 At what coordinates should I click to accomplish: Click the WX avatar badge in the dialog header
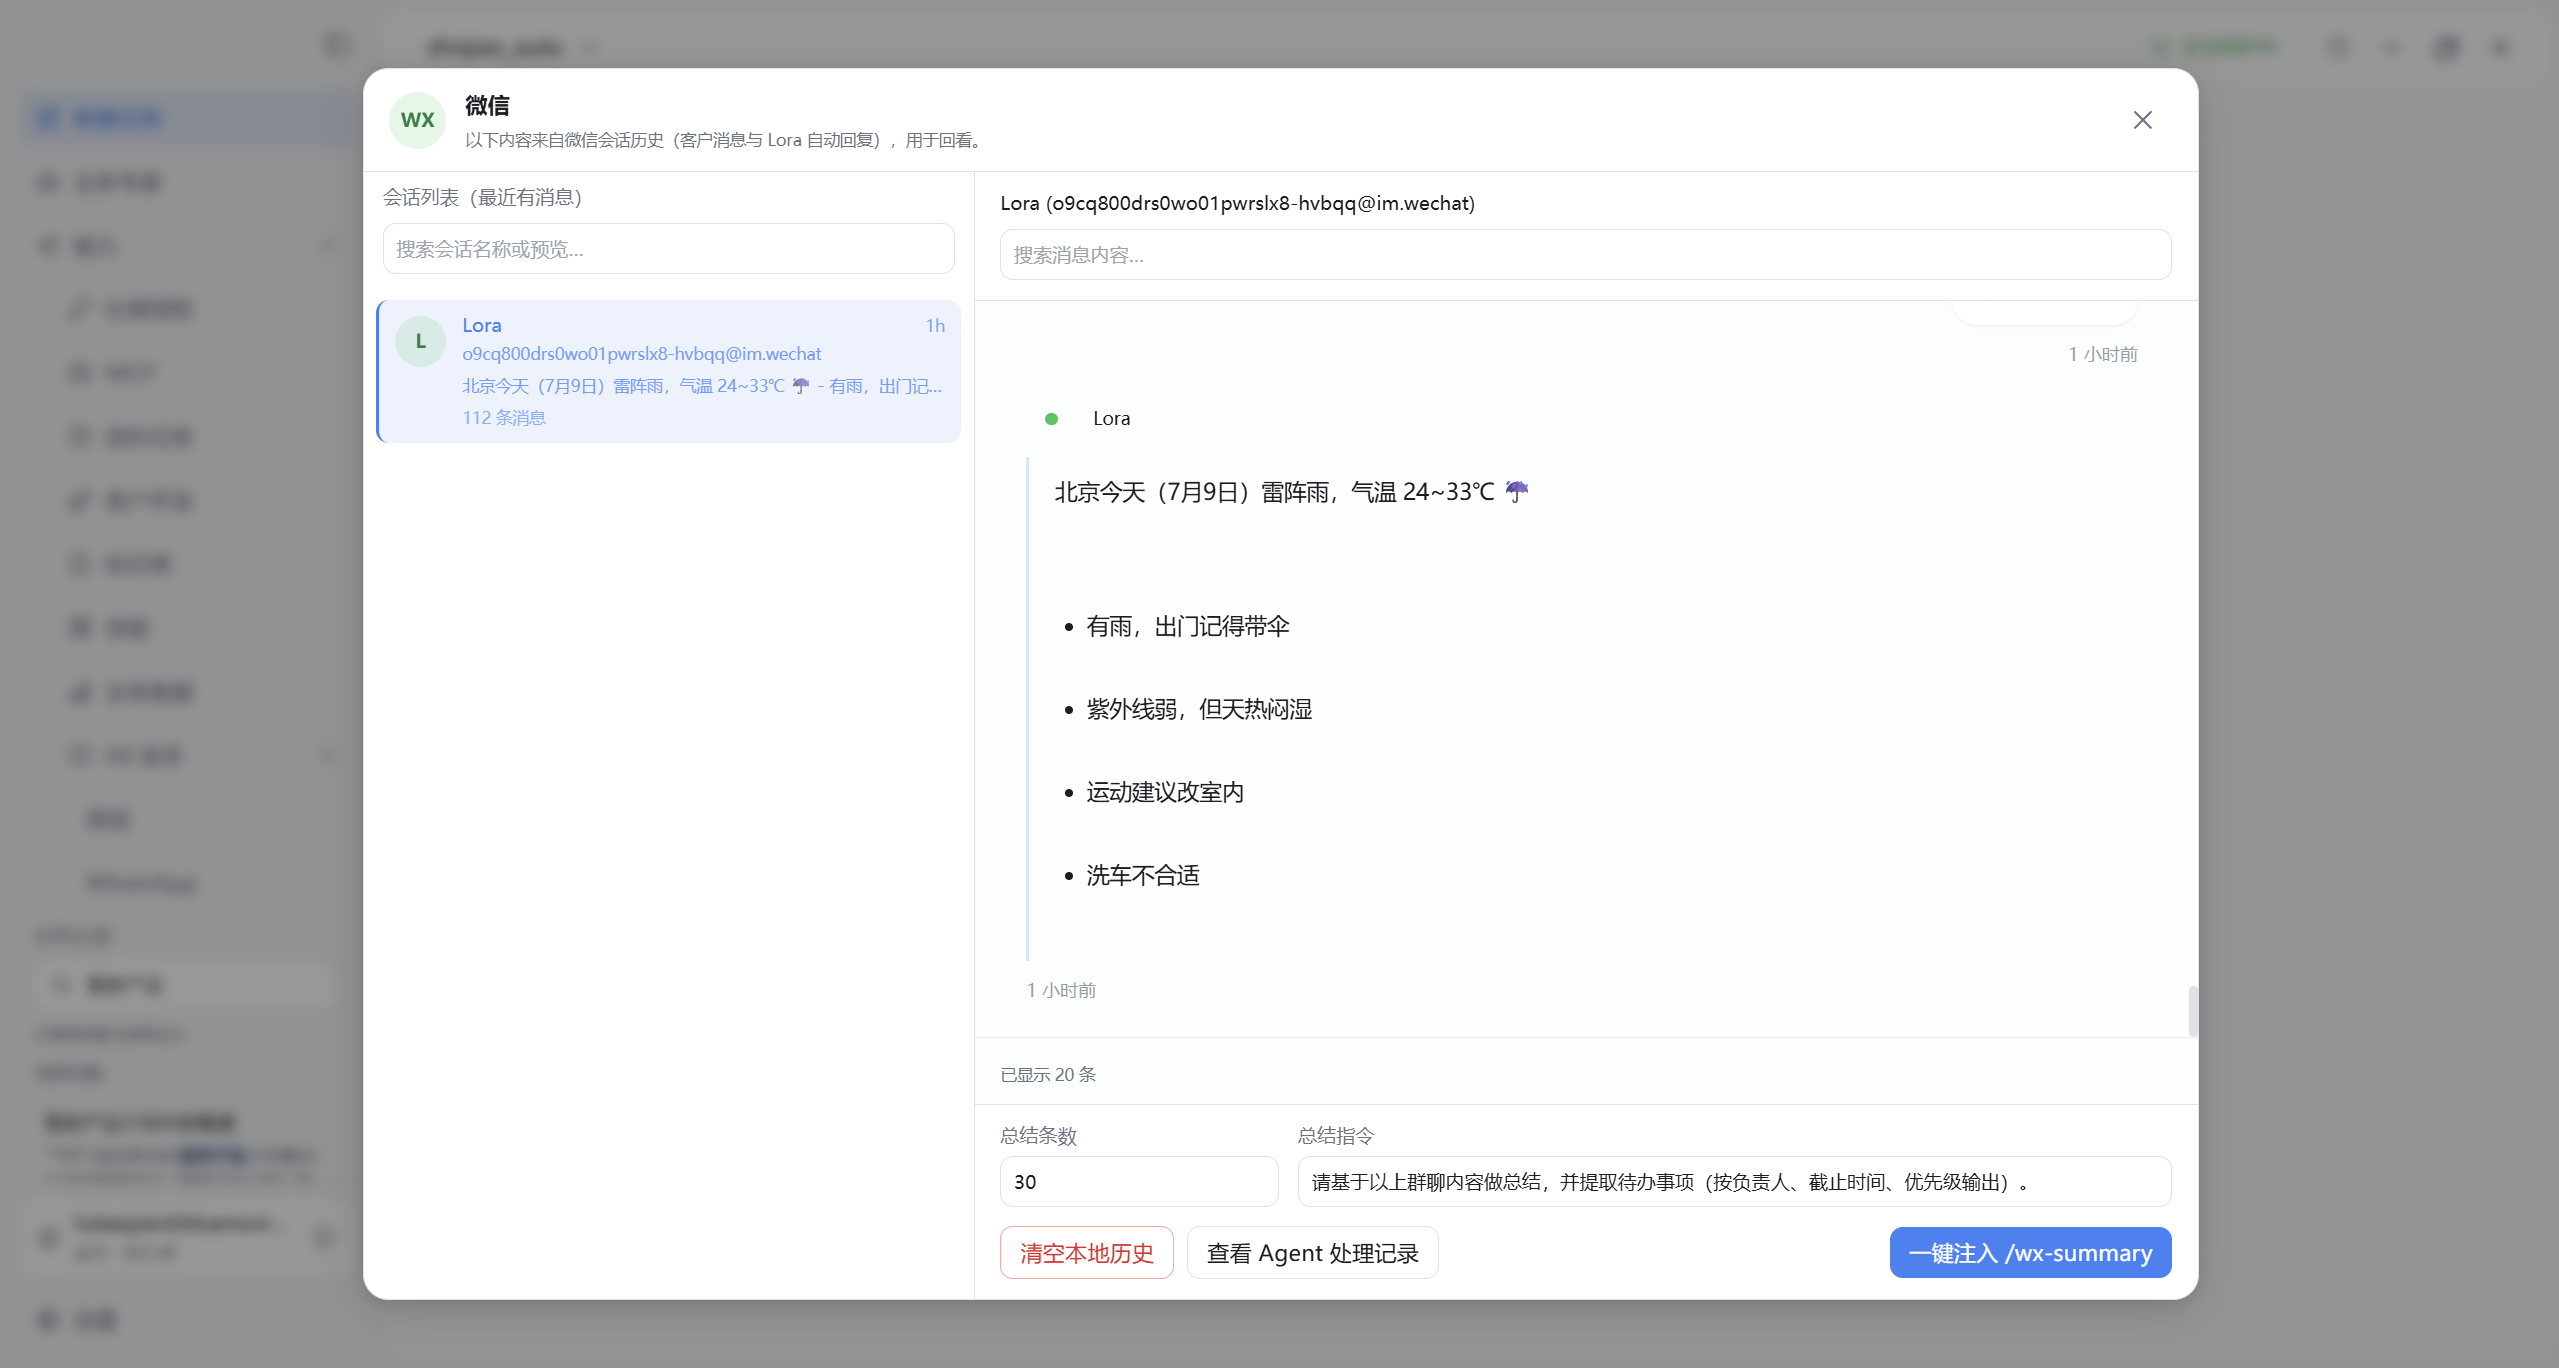coord(417,120)
